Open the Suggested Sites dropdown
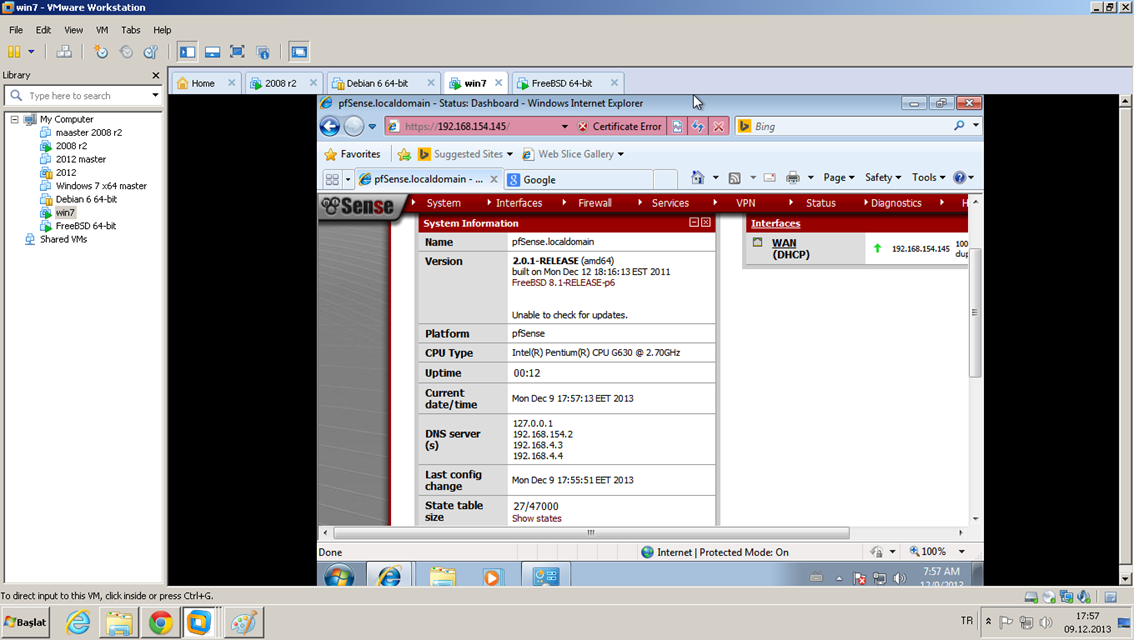Image resolution: width=1134 pixels, height=640 pixels. pos(510,154)
